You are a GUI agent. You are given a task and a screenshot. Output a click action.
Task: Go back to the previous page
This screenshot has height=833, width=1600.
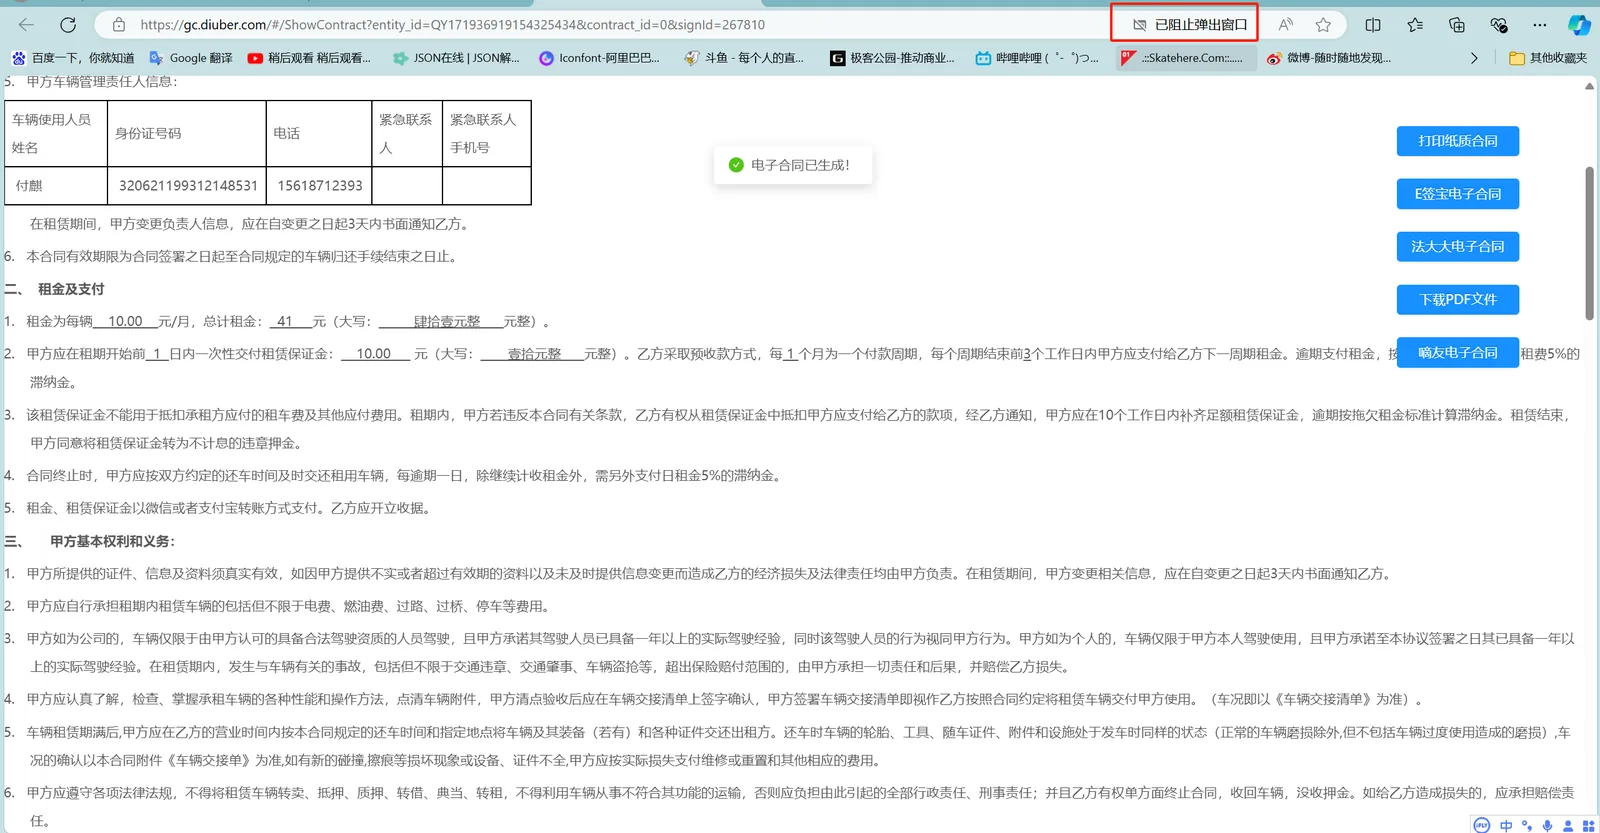click(x=27, y=25)
